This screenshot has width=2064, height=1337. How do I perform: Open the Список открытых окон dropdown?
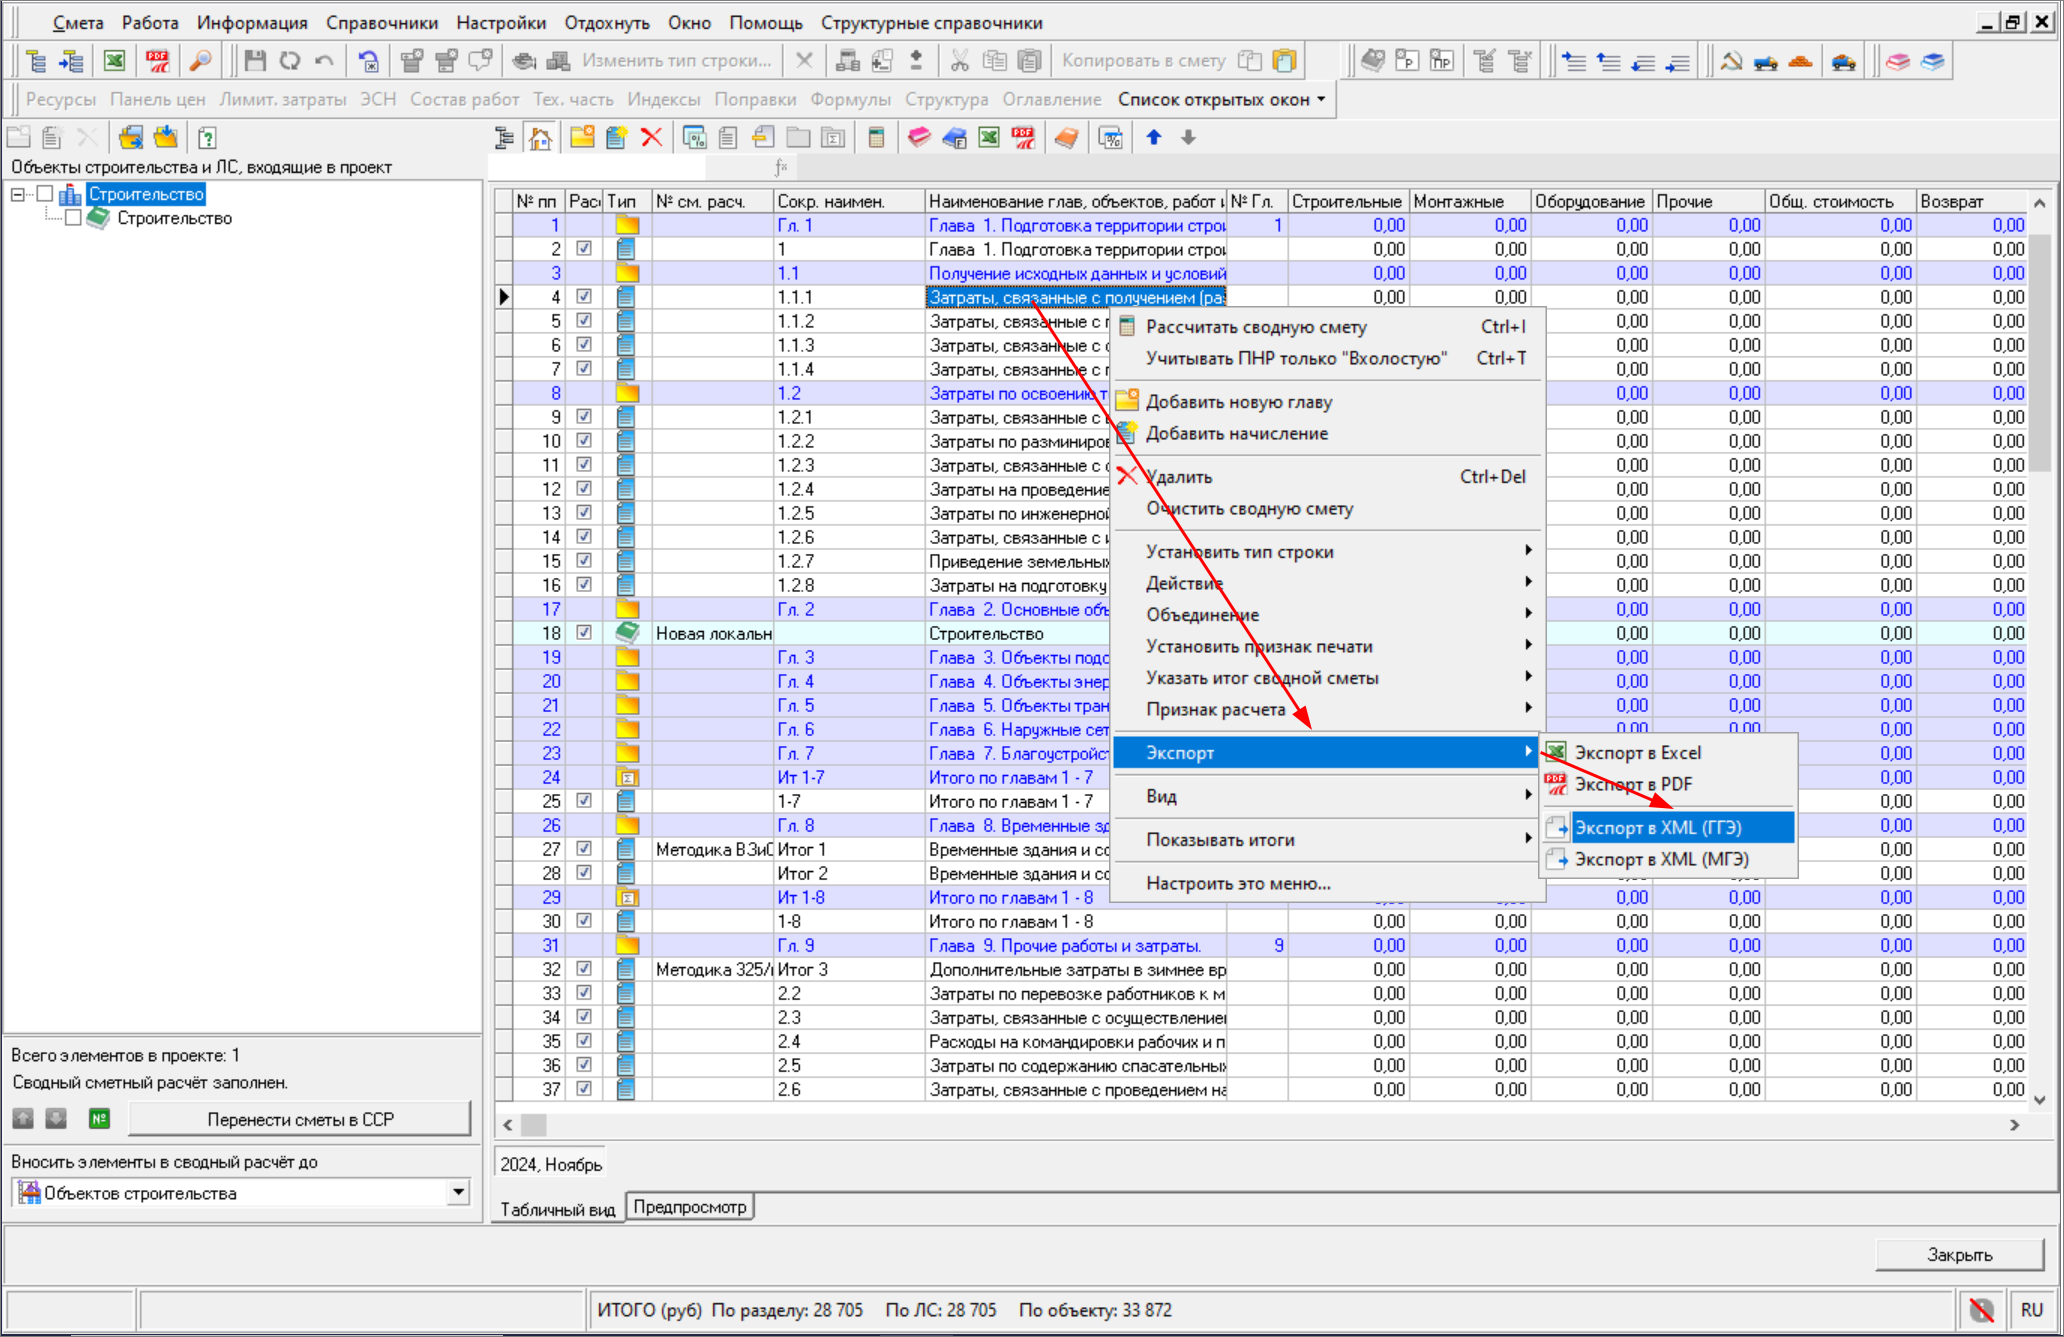[1222, 99]
